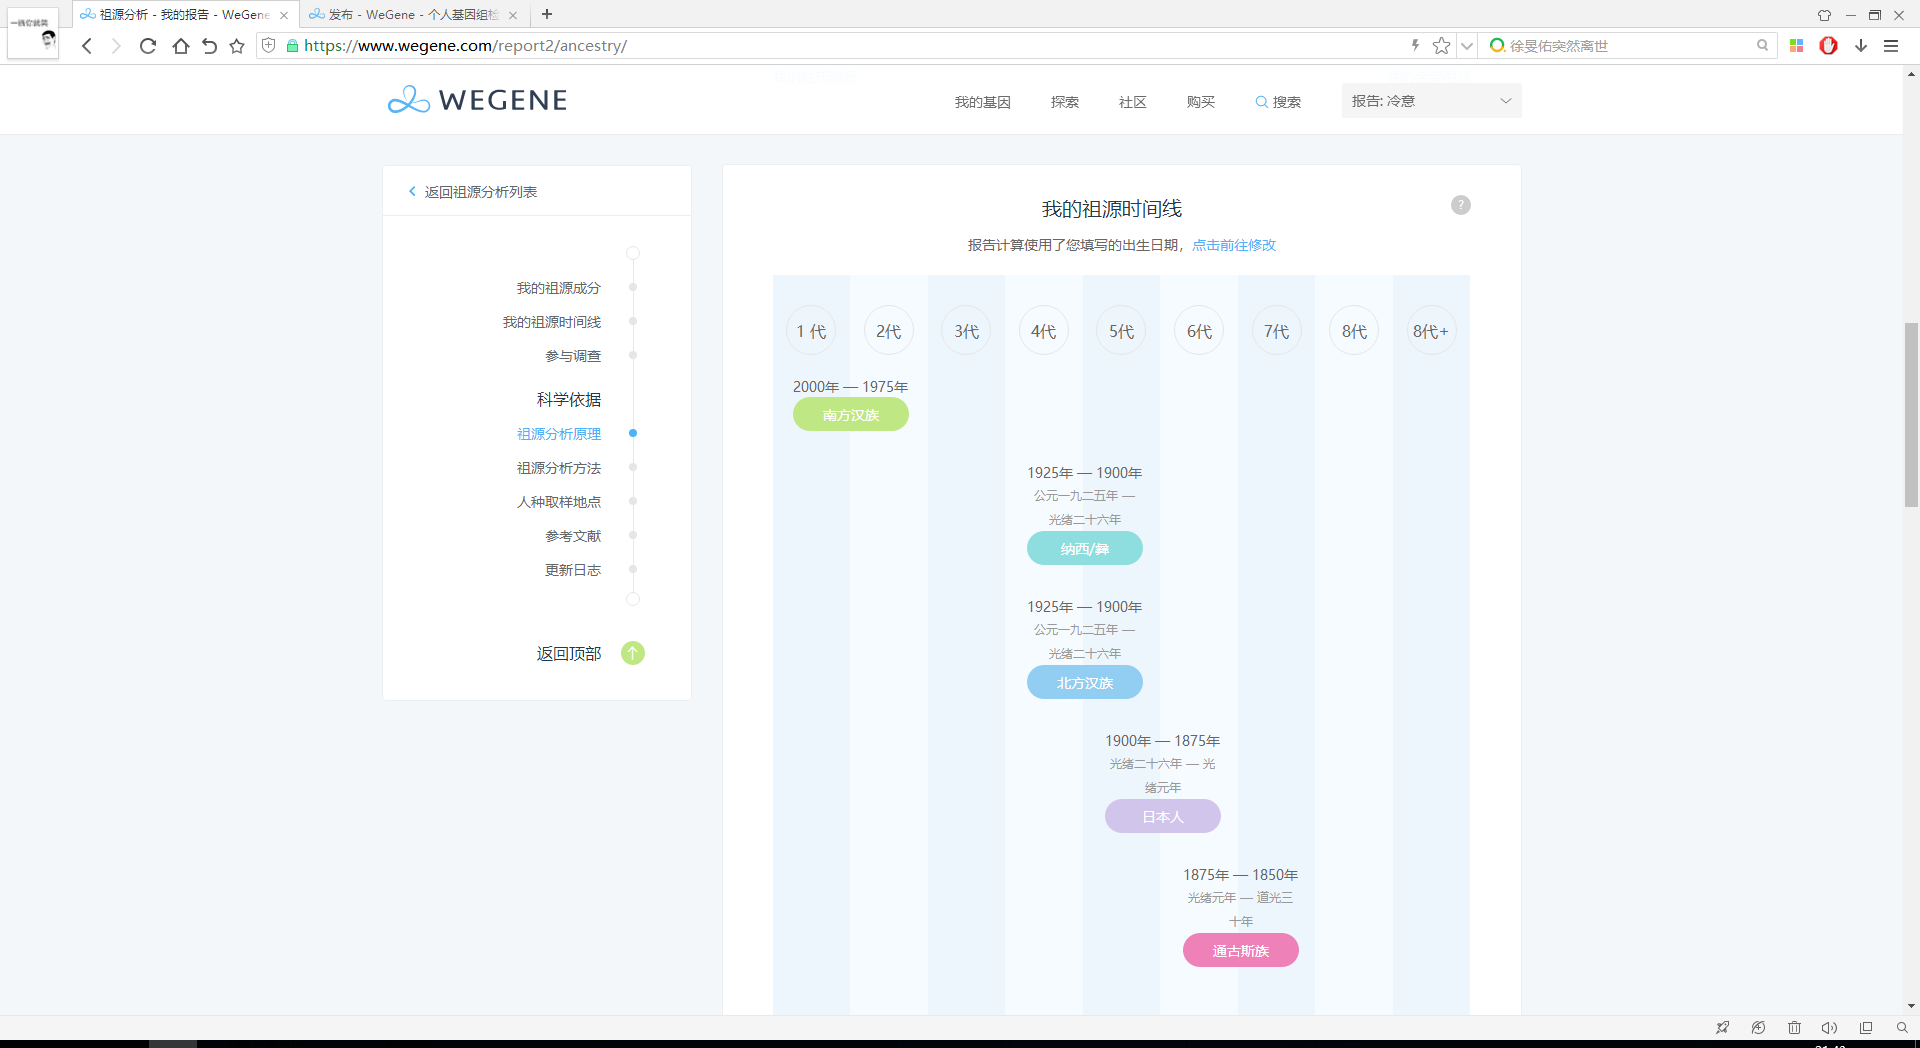Click the volume icon in status bar
This screenshot has height=1048, width=1920.
tap(1829, 1027)
